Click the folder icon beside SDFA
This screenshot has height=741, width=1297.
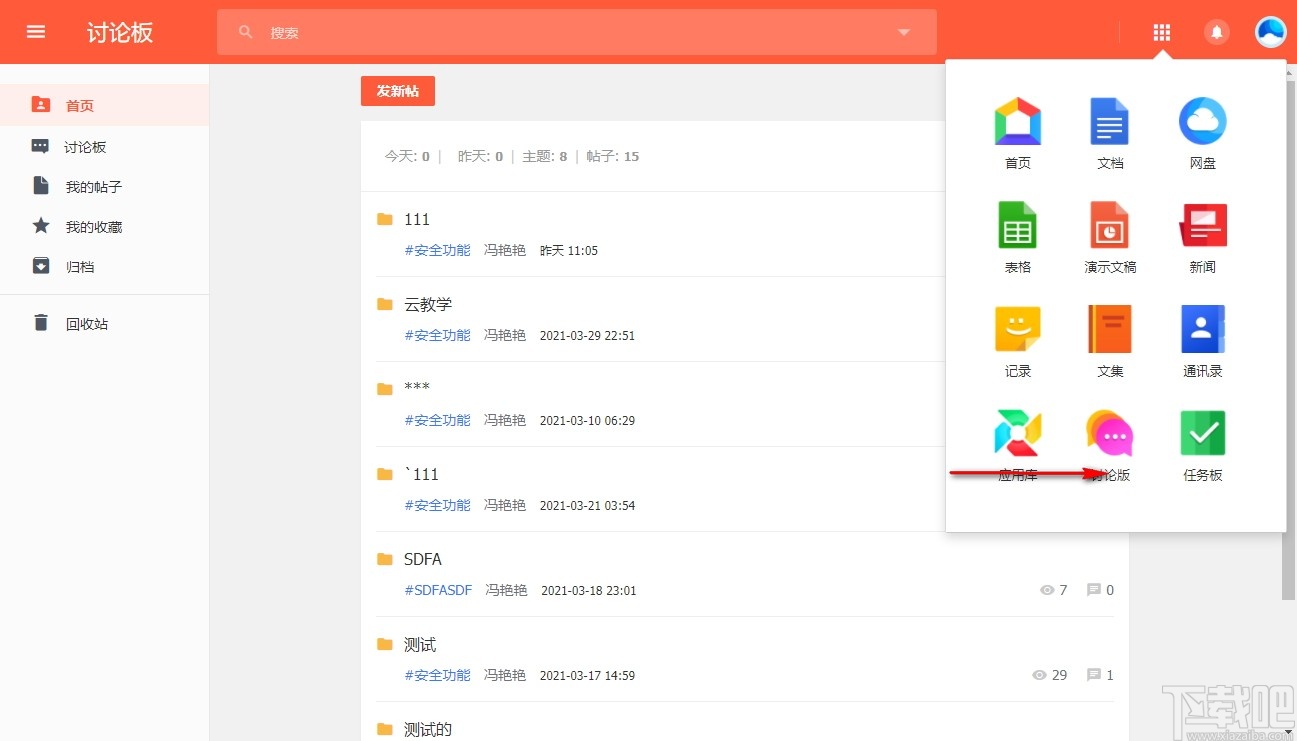tap(384, 559)
